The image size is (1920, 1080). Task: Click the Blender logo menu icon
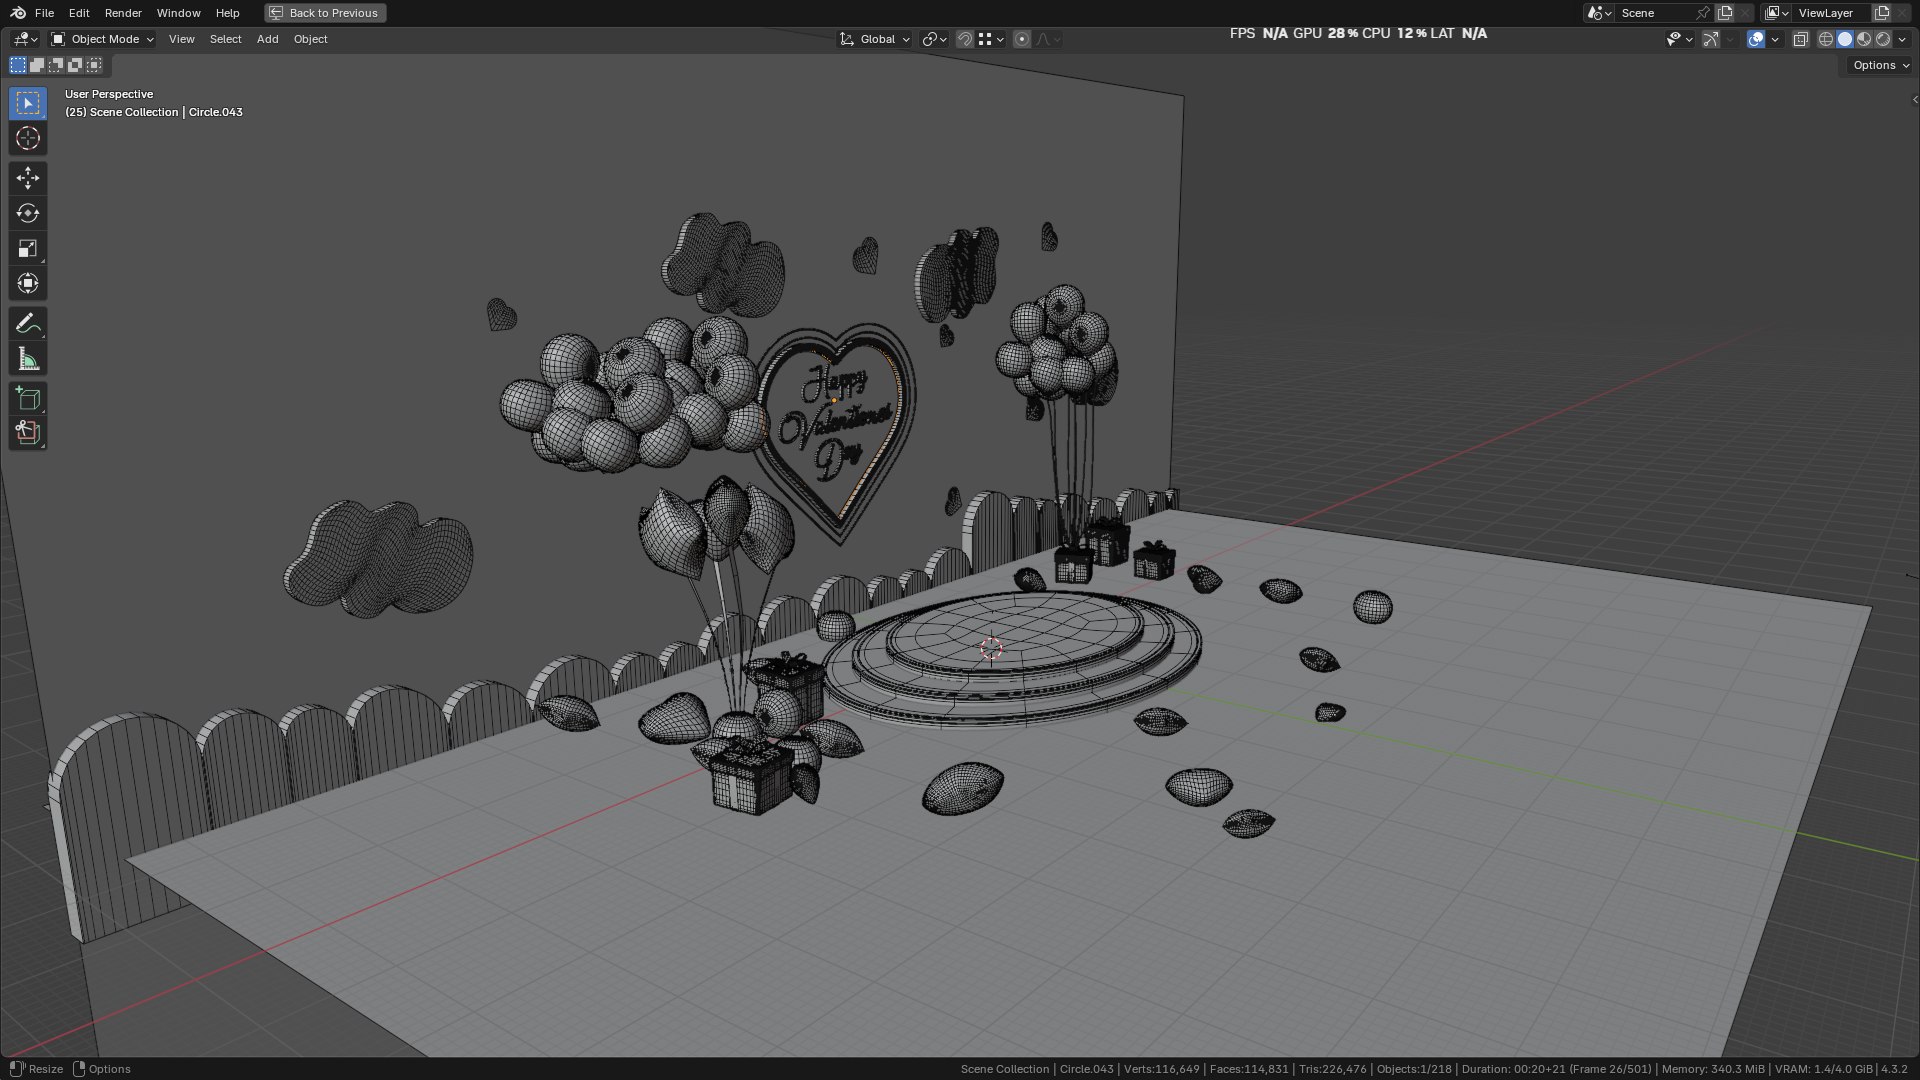(18, 13)
